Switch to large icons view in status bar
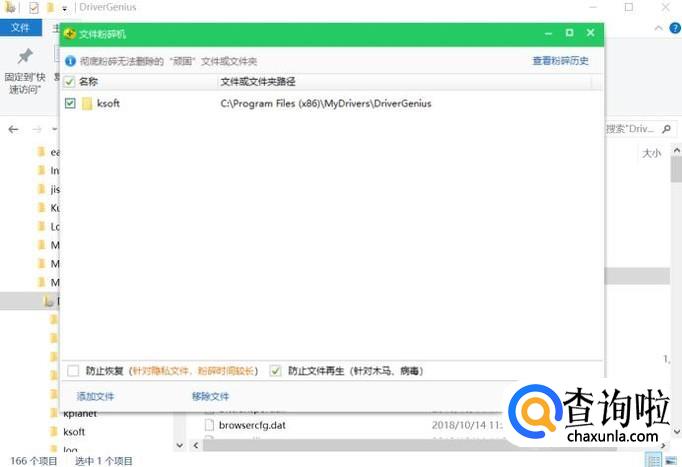This screenshot has height=467, width=682. pos(671,460)
